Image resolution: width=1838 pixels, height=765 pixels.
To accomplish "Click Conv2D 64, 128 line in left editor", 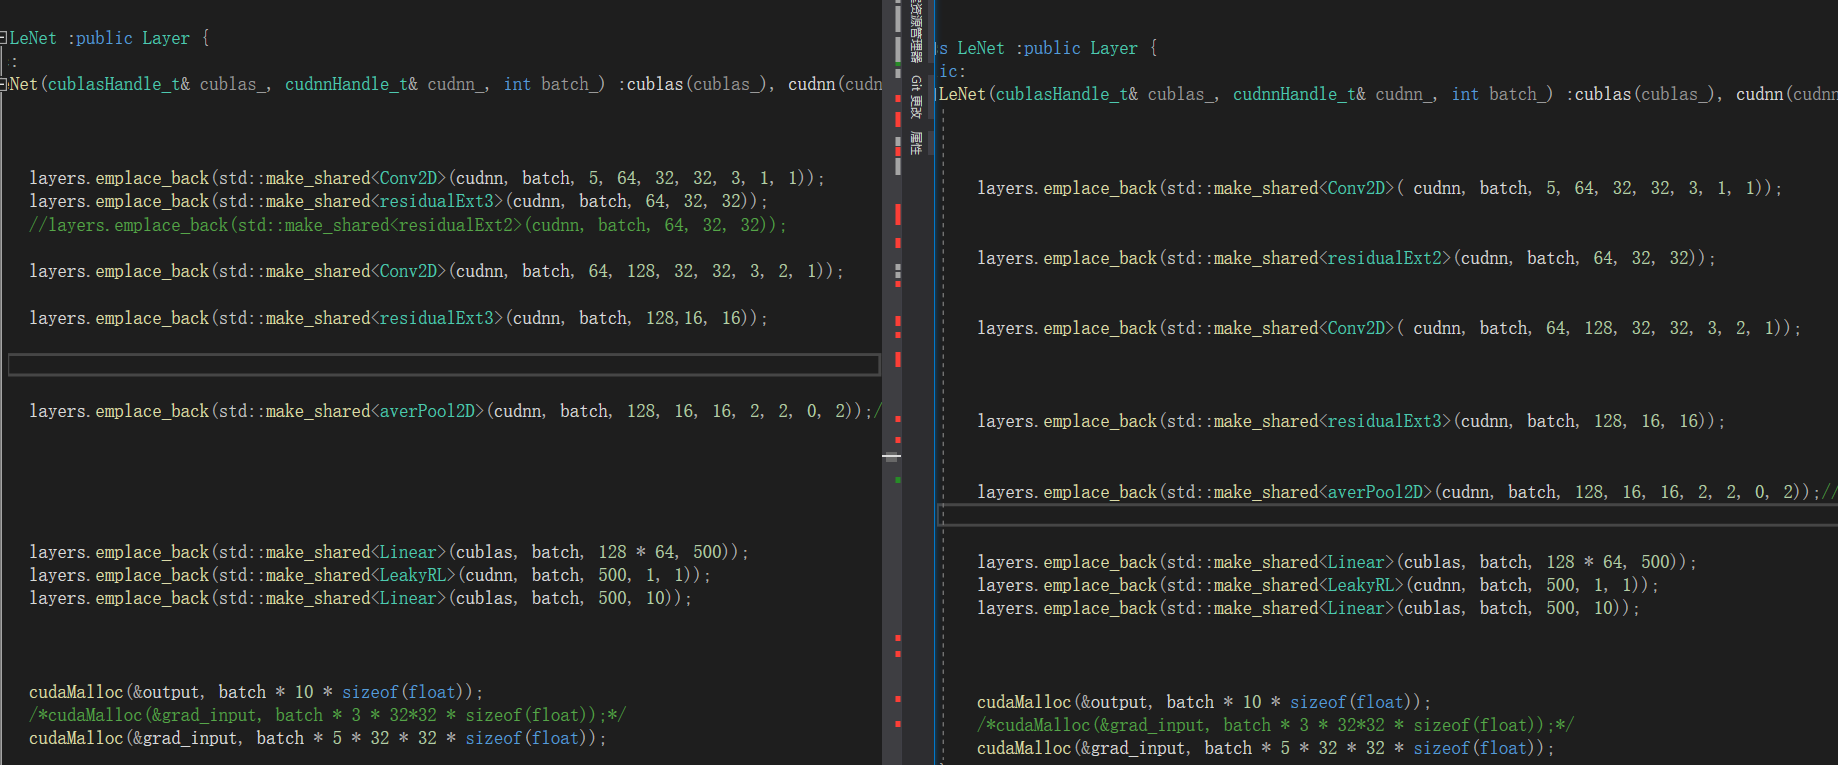I will 436,271.
